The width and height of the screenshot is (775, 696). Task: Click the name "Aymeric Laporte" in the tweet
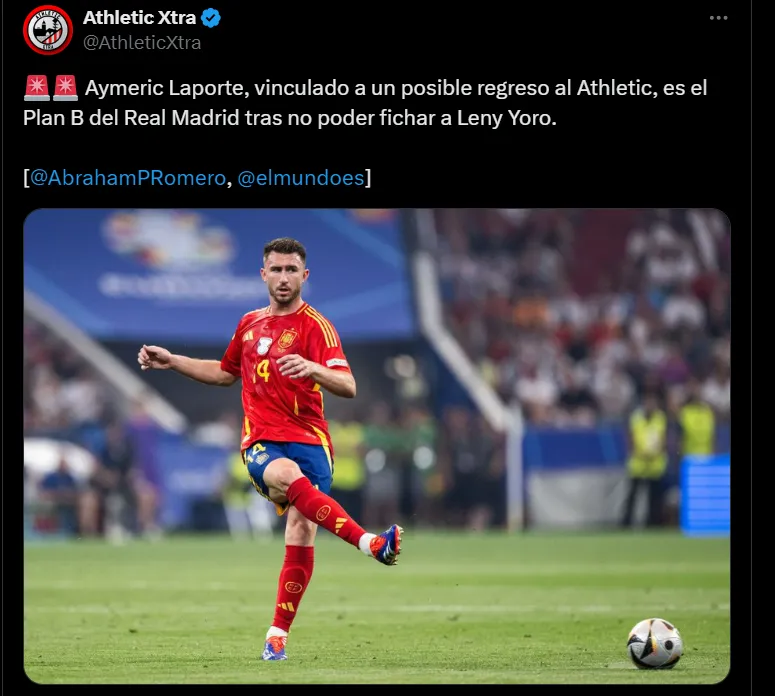(x=165, y=88)
